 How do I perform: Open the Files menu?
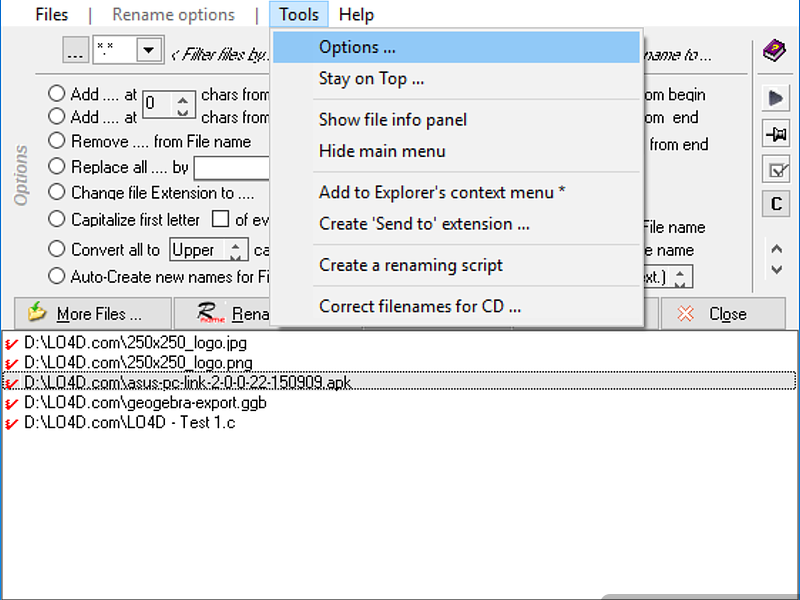click(52, 14)
